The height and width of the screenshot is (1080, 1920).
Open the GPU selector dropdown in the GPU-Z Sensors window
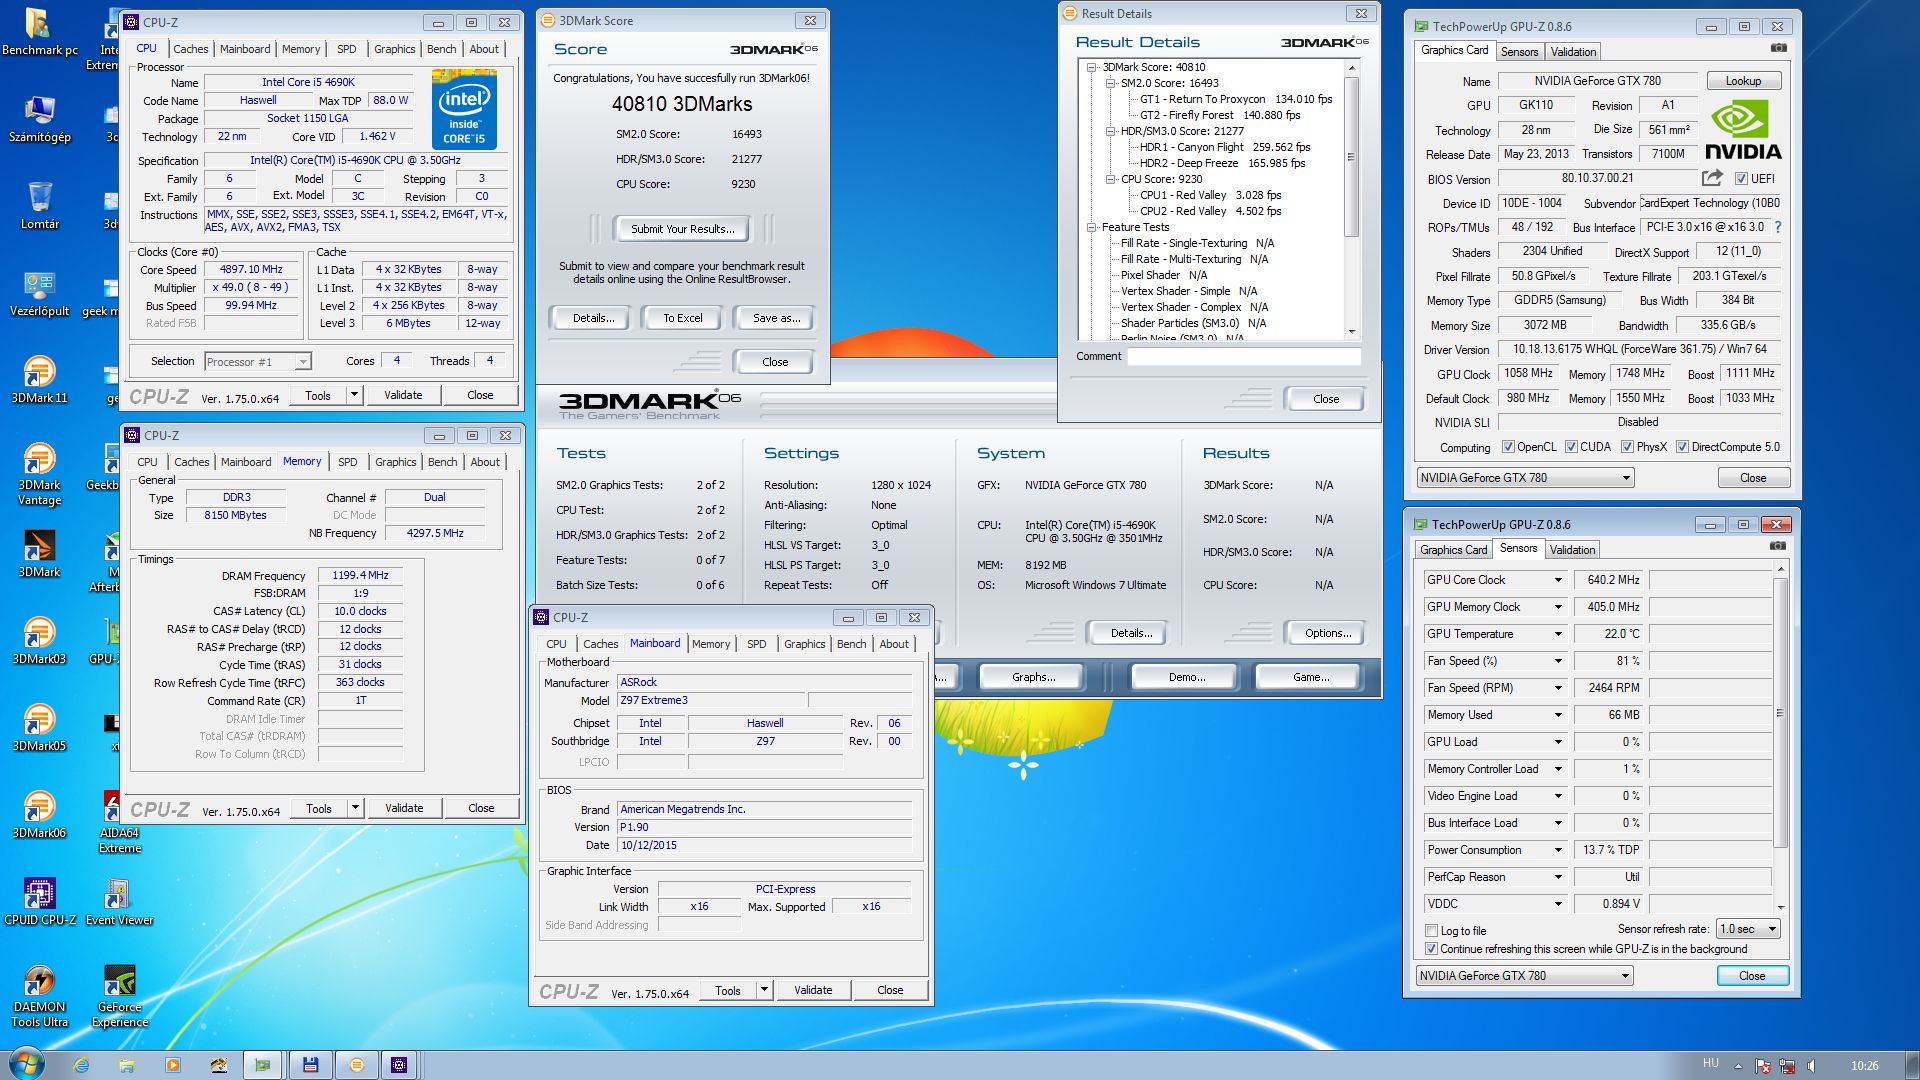click(1524, 976)
